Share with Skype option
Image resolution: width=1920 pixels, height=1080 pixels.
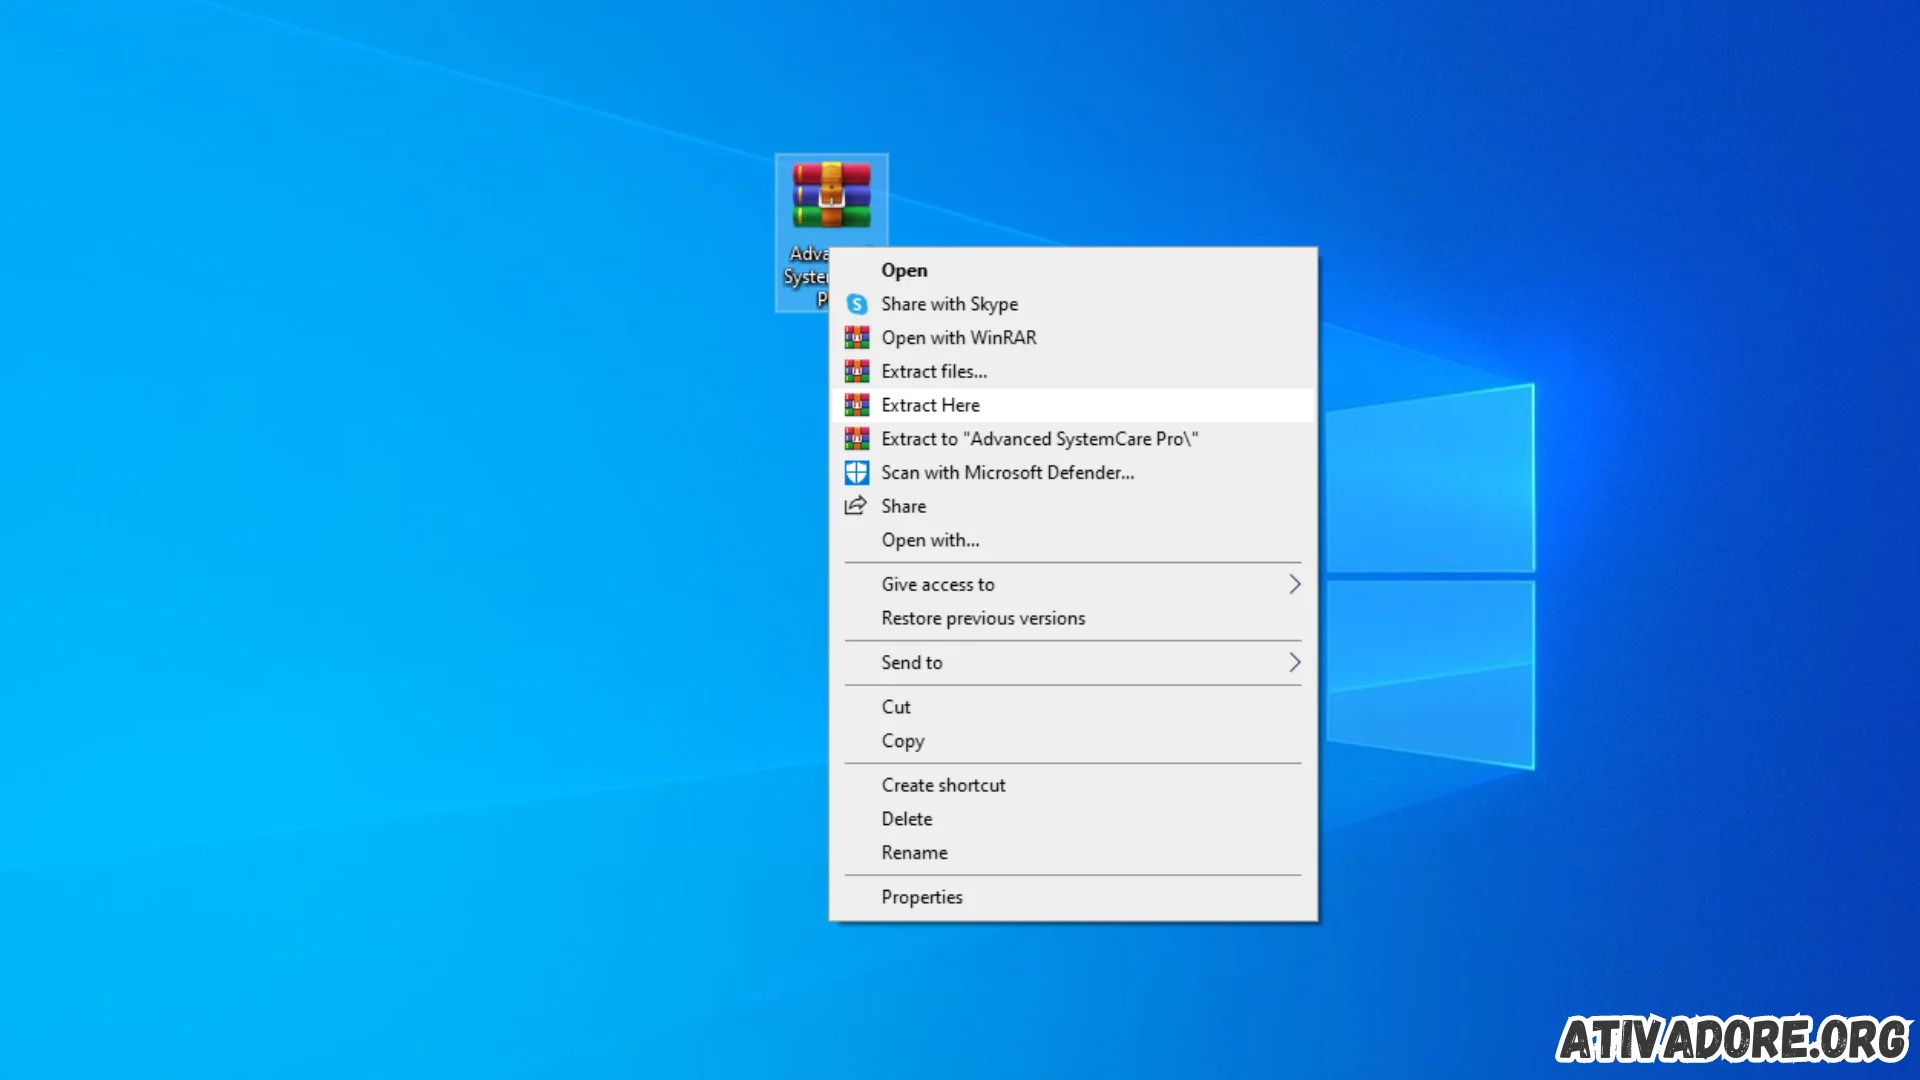951,303
